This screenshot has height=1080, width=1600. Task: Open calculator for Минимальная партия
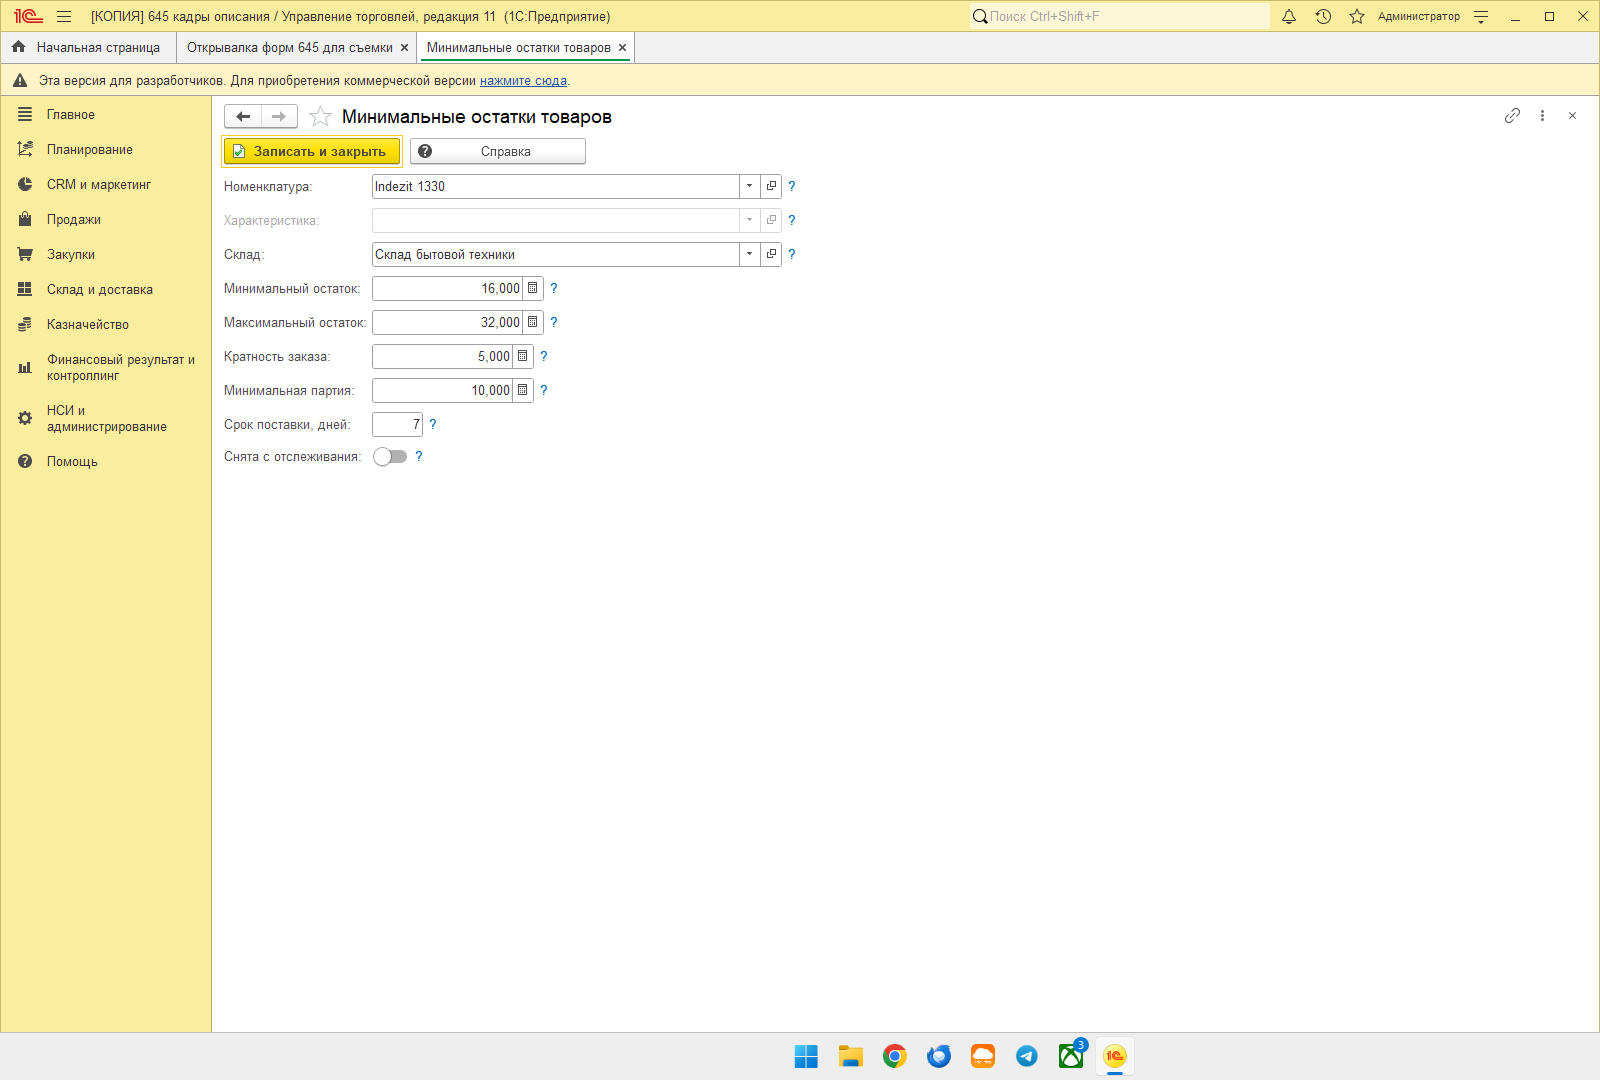click(x=523, y=390)
